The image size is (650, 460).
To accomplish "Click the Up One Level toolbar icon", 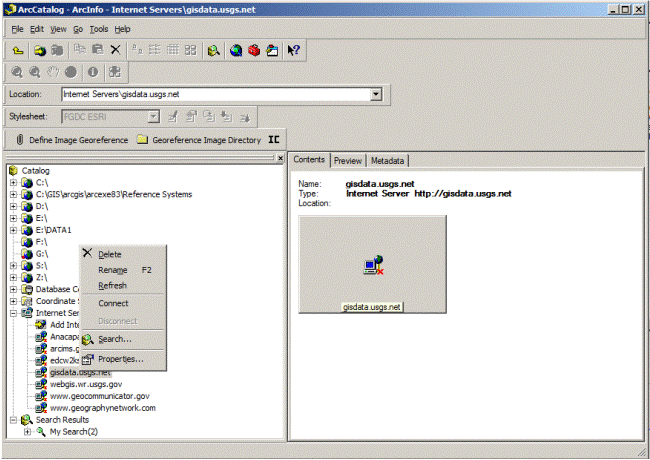I will (18, 51).
